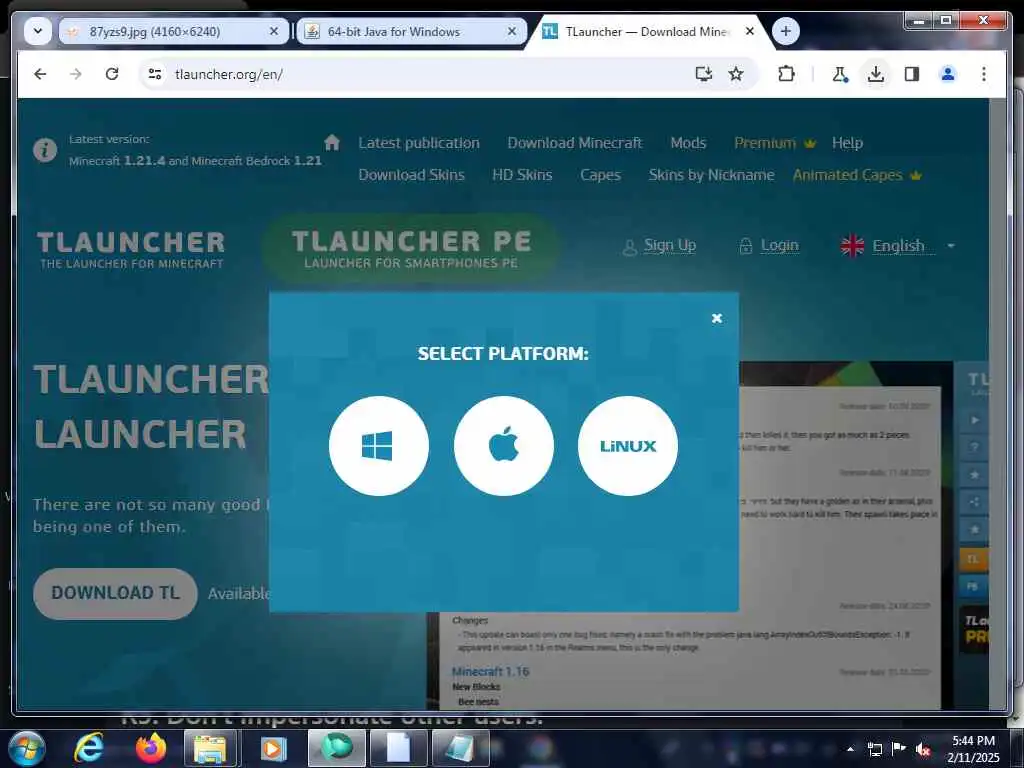Bookmark this page with the star icon
This screenshot has width=1024, height=768.
pyautogui.click(x=736, y=74)
